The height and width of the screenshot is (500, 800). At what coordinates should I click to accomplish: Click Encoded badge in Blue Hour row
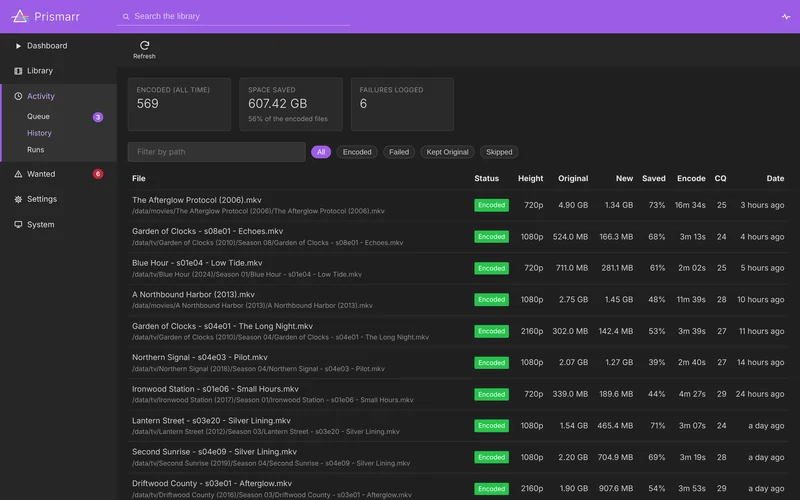pyautogui.click(x=491, y=268)
